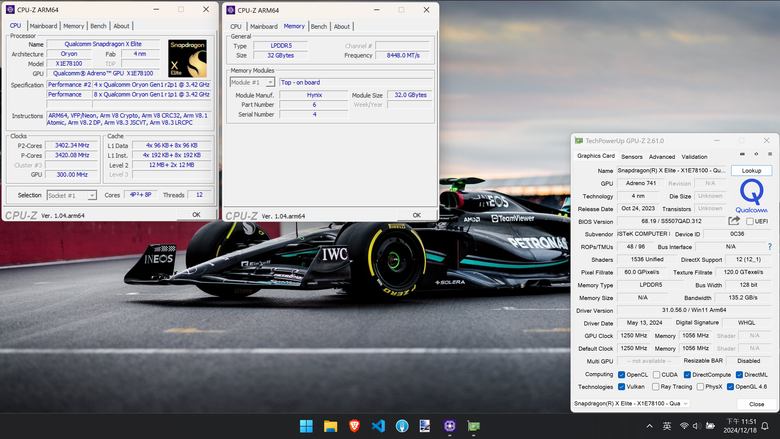Click the memory Frequency value 8448.0 MT/s
Viewport: 780px width, 439px height.
[x=402, y=55]
